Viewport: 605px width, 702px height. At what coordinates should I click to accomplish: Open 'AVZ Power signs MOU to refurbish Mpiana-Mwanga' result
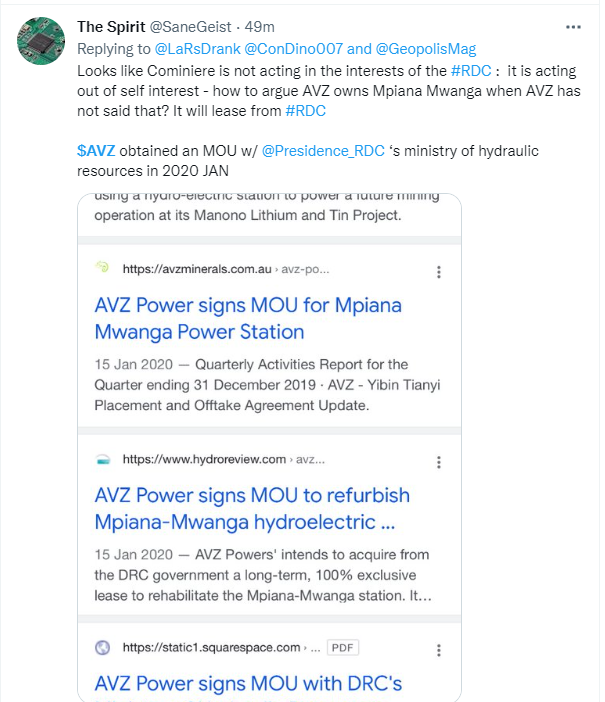coord(252,509)
